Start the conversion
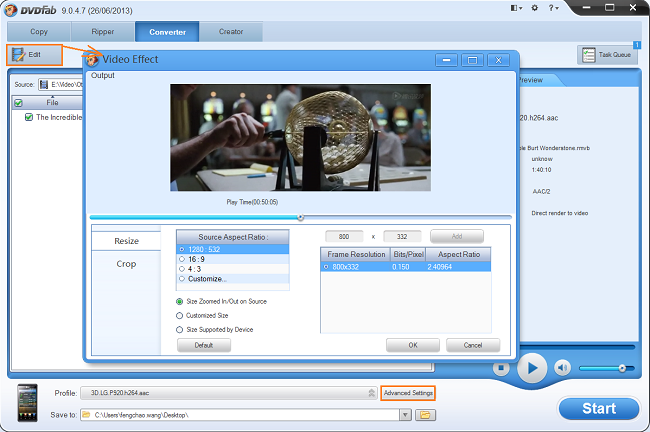 point(599,409)
